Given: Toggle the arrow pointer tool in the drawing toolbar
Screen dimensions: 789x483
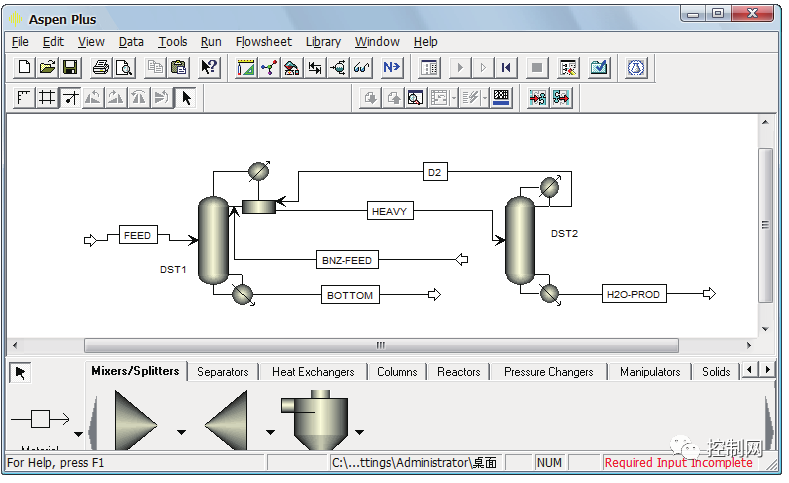Looking at the screenshot, I should (x=185, y=97).
